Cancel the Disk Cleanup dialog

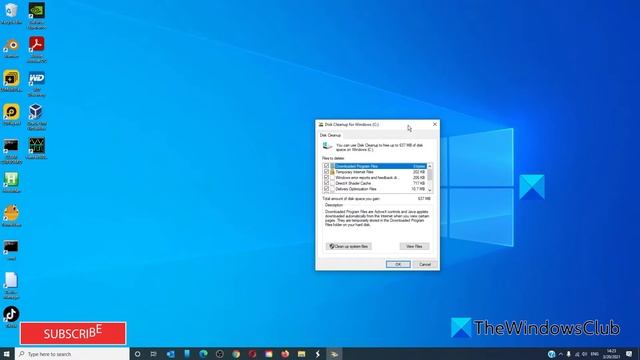425,264
